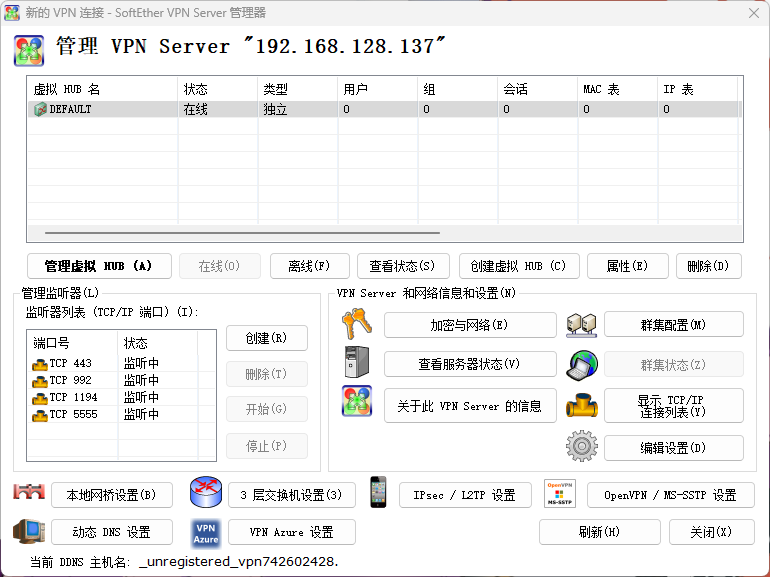This screenshot has height=577, width=770.
Task: Click 独立 type cell of DEFAULT
Action: tap(275, 110)
